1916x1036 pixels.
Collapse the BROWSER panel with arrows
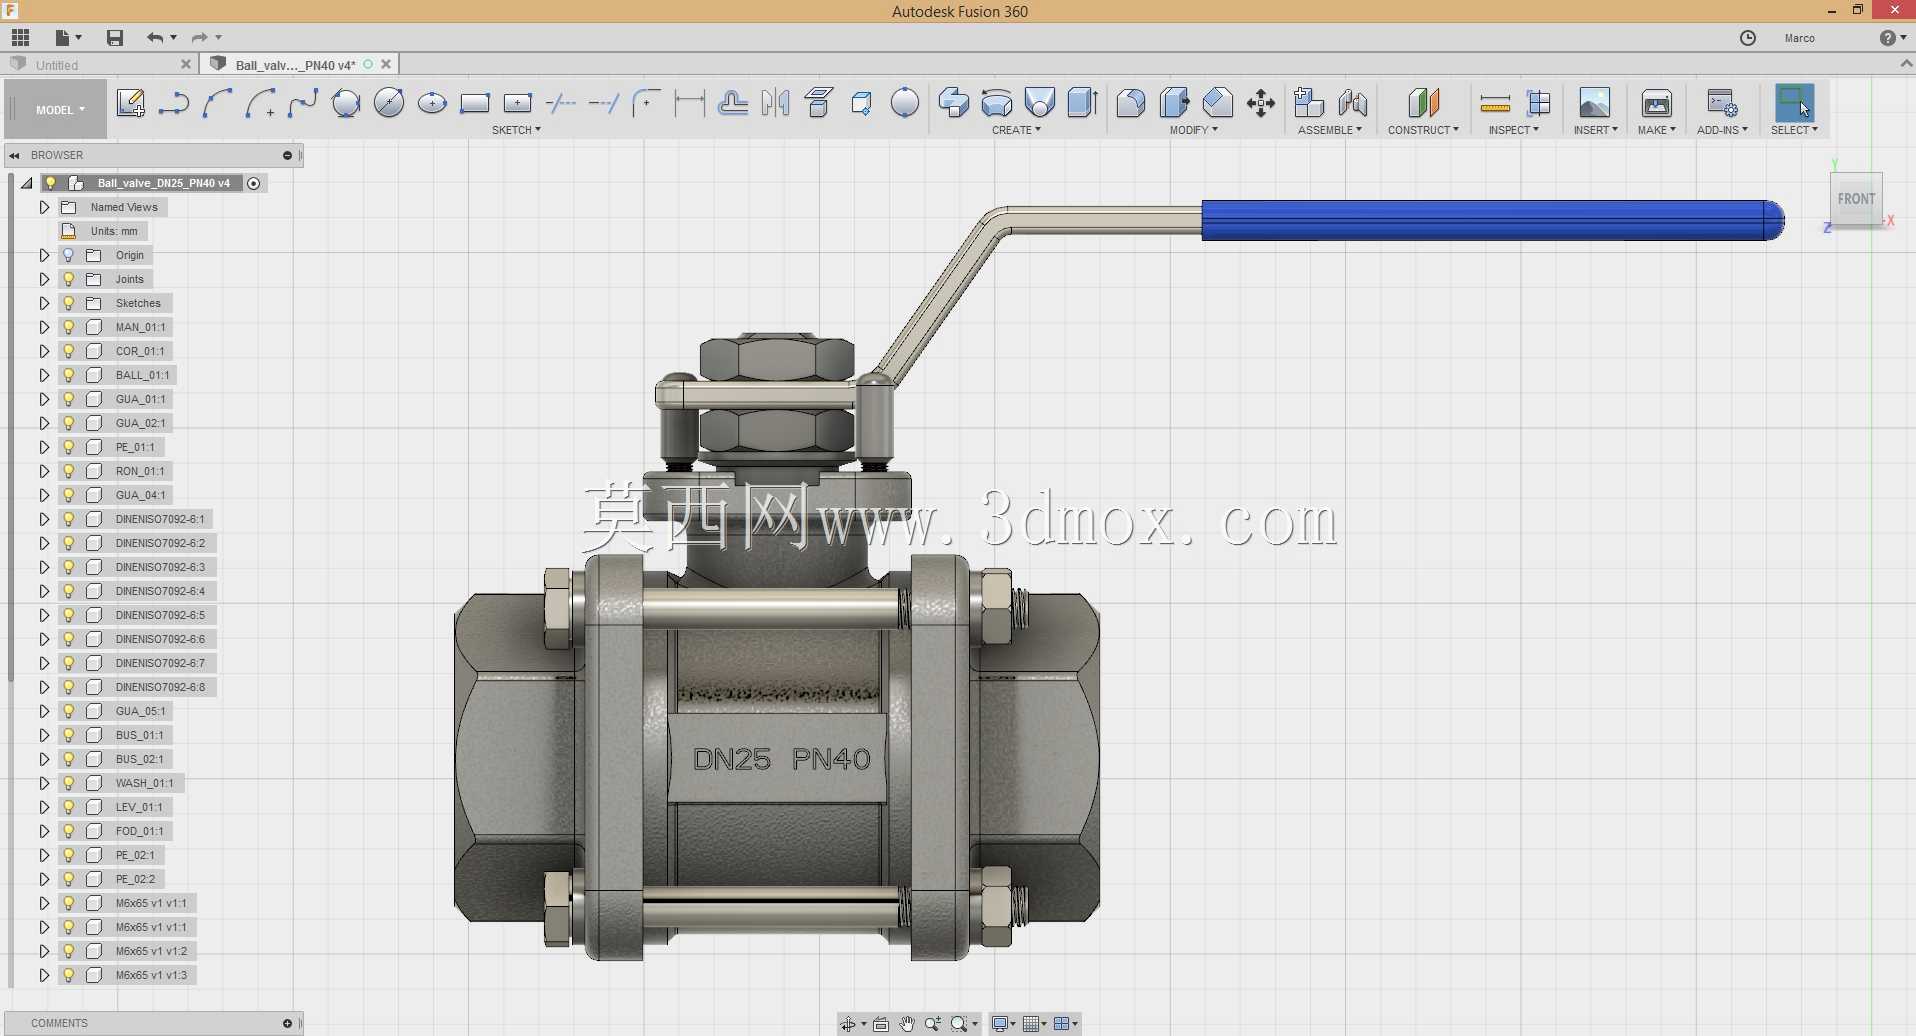pyautogui.click(x=14, y=155)
